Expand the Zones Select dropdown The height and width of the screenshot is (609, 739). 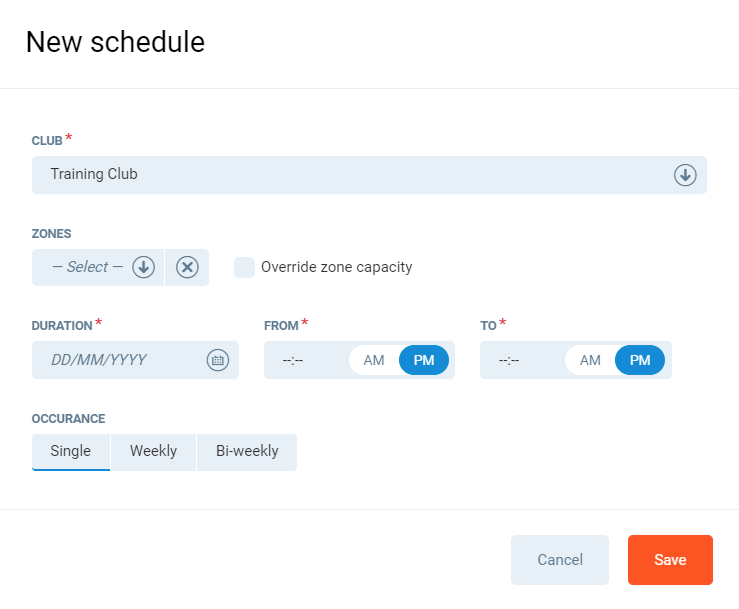pos(88,267)
